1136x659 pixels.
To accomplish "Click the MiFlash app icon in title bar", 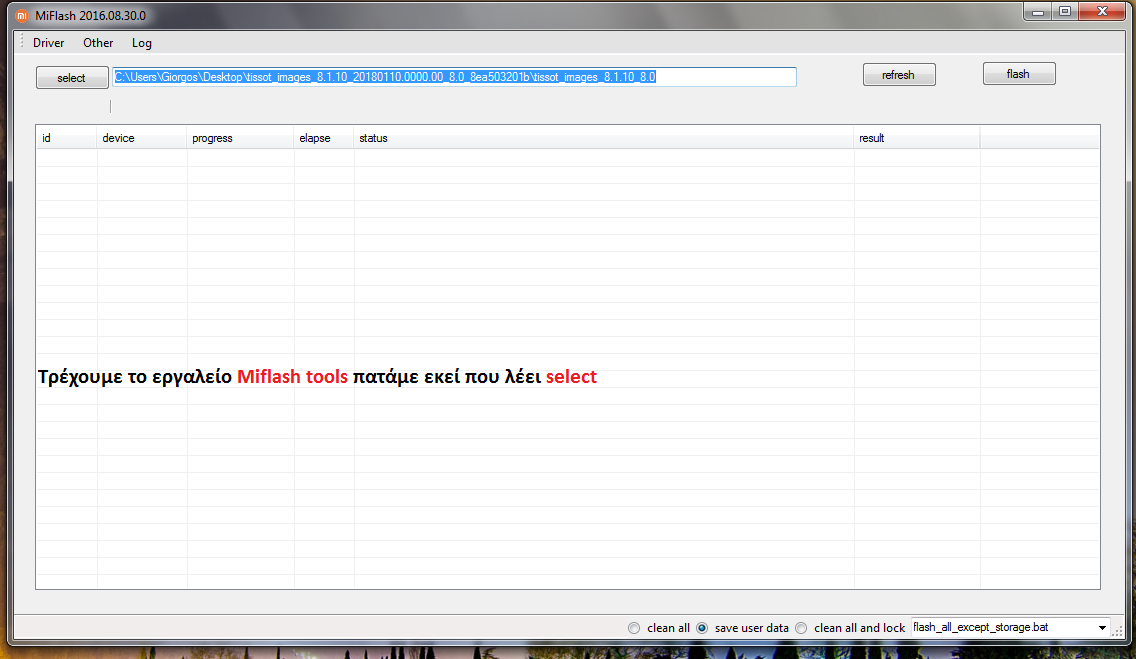I will point(21,16).
